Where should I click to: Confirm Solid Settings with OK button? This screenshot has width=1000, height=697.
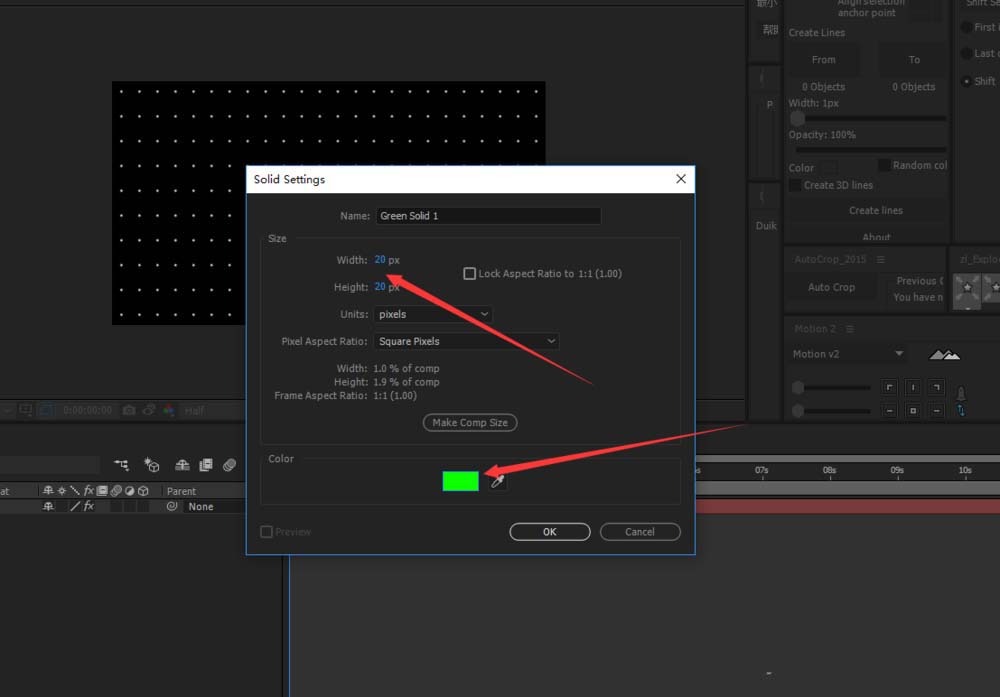pyautogui.click(x=549, y=532)
